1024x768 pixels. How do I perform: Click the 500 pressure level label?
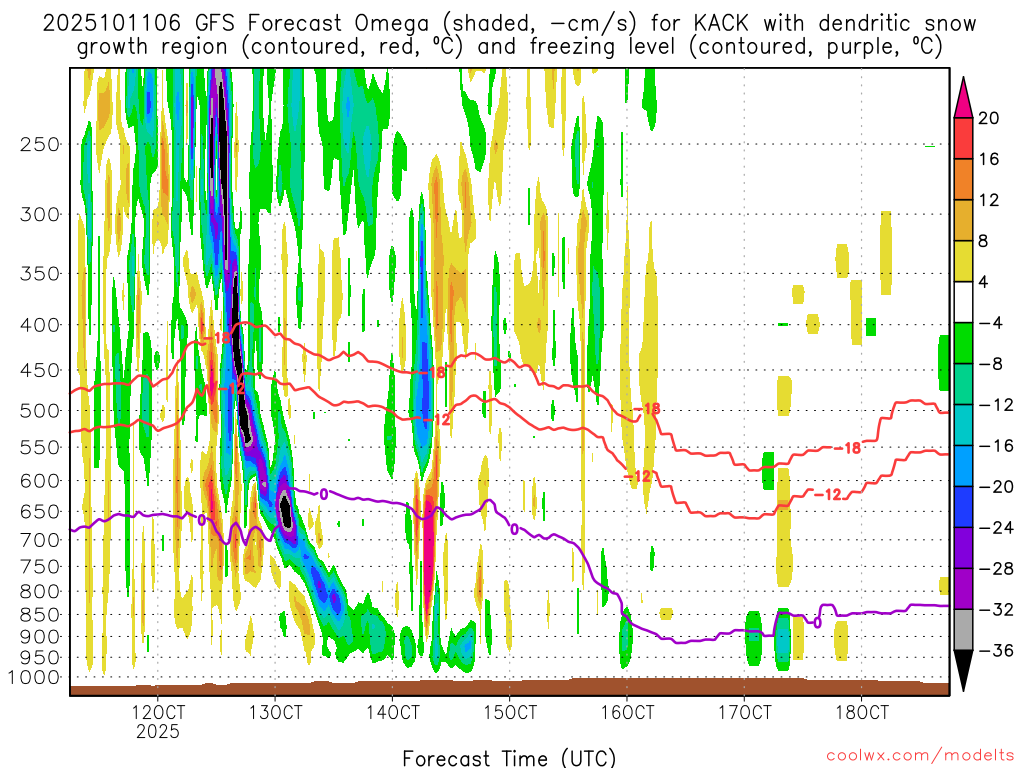40,411
